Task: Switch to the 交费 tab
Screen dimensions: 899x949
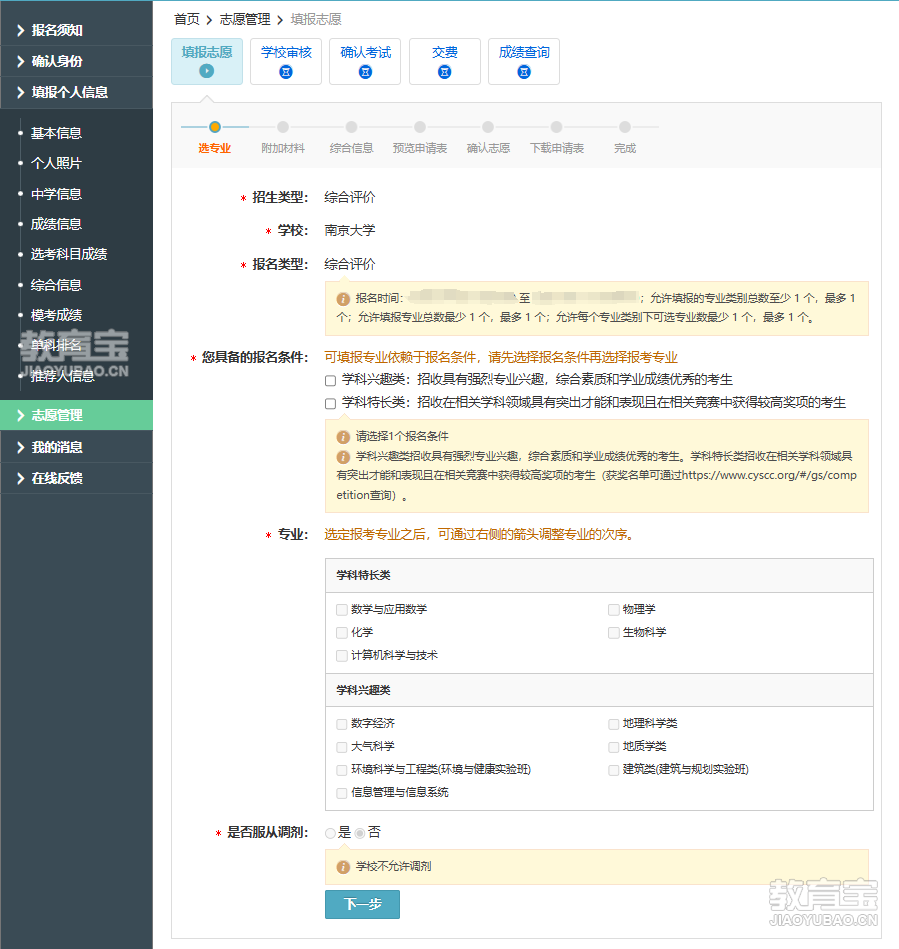Action: (444, 61)
